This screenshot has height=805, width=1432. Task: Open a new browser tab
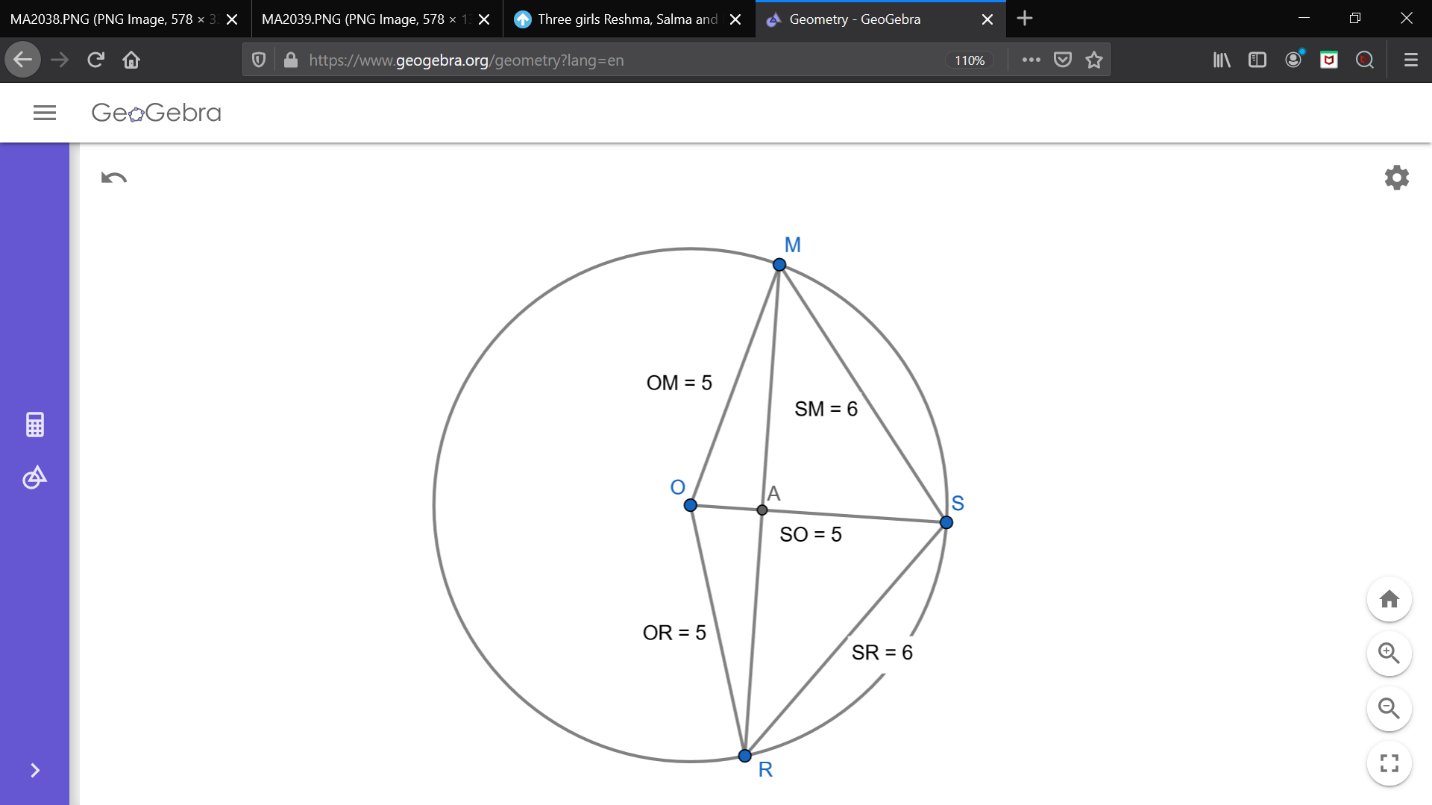(1024, 19)
